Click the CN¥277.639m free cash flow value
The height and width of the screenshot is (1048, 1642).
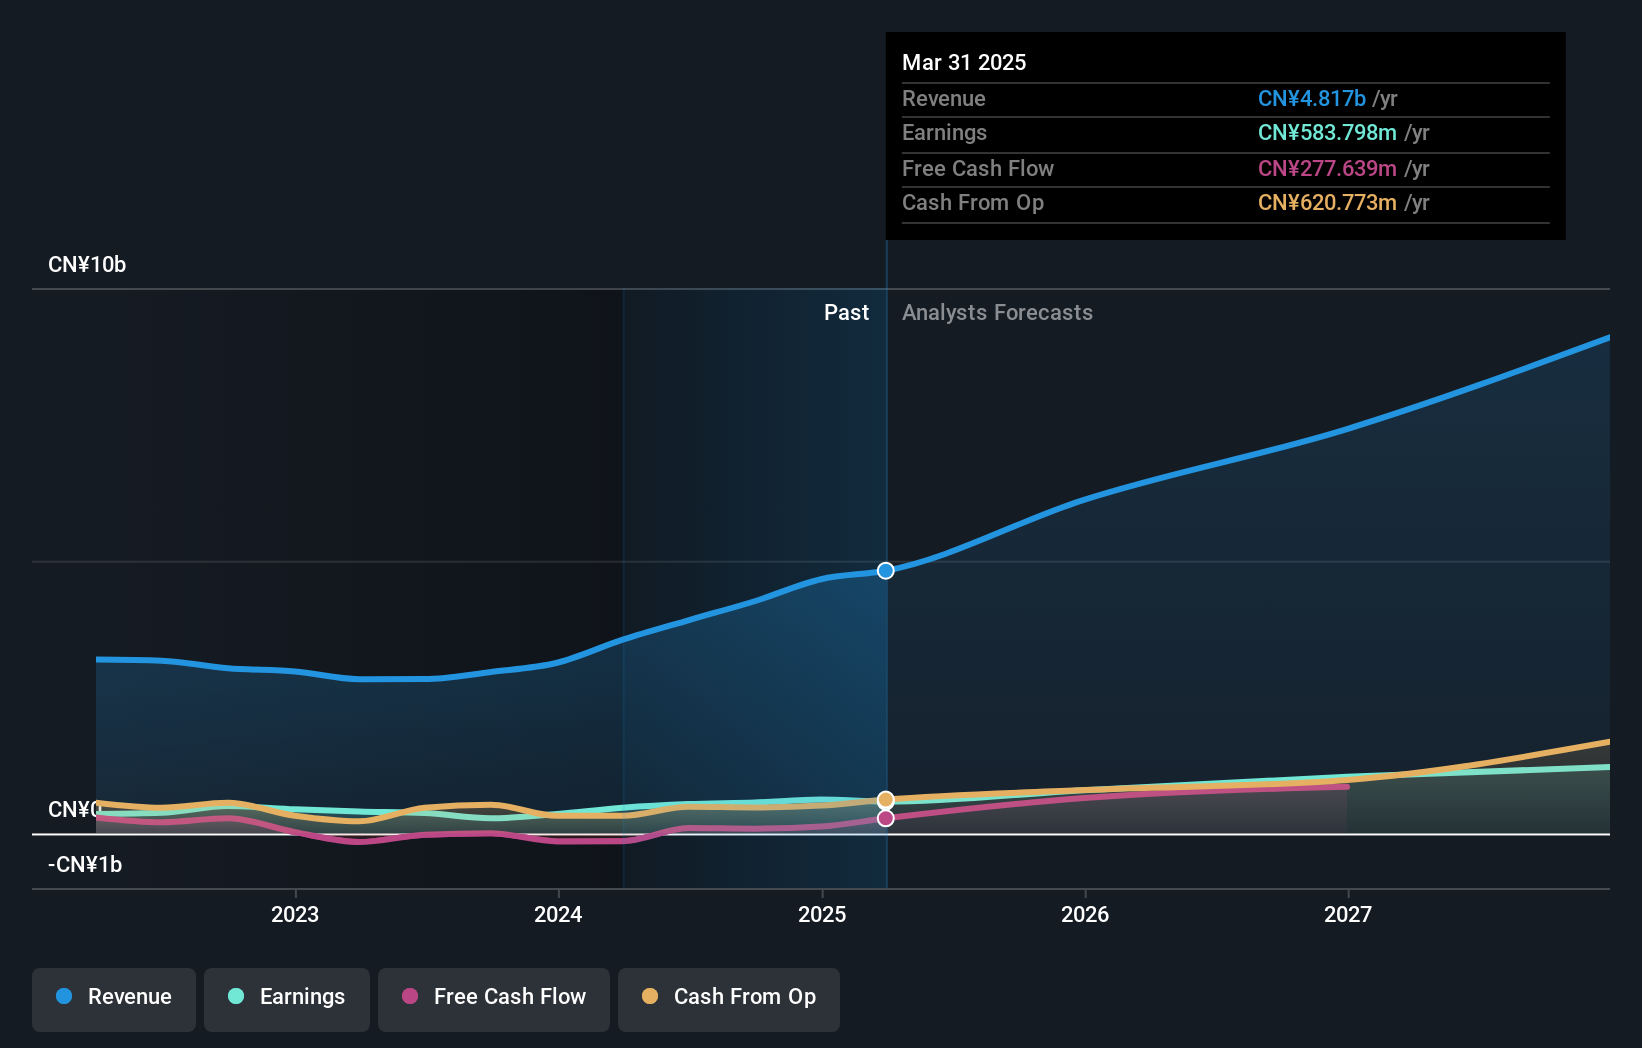click(x=1327, y=168)
